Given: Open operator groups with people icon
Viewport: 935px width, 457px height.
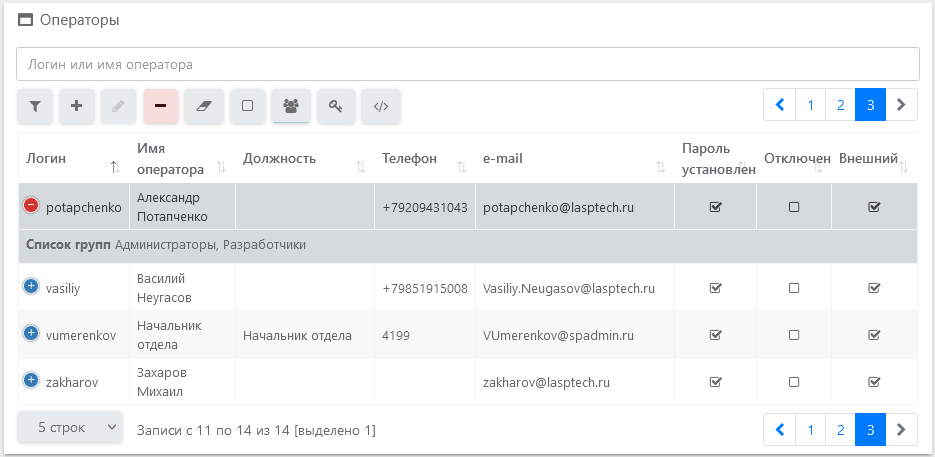Looking at the screenshot, I should [x=291, y=106].
